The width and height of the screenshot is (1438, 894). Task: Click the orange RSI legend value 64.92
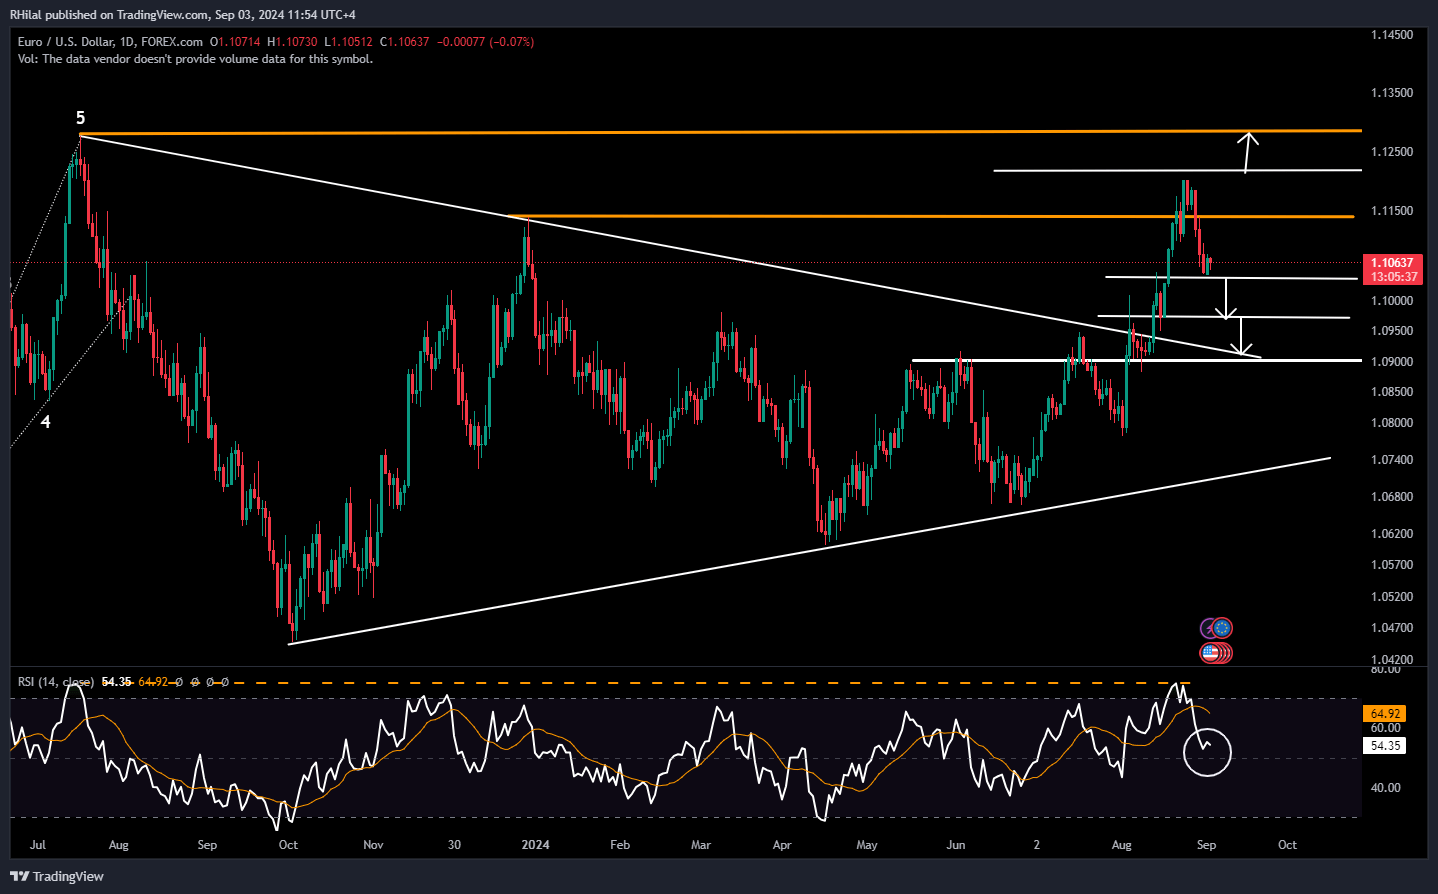pos(153,682)
